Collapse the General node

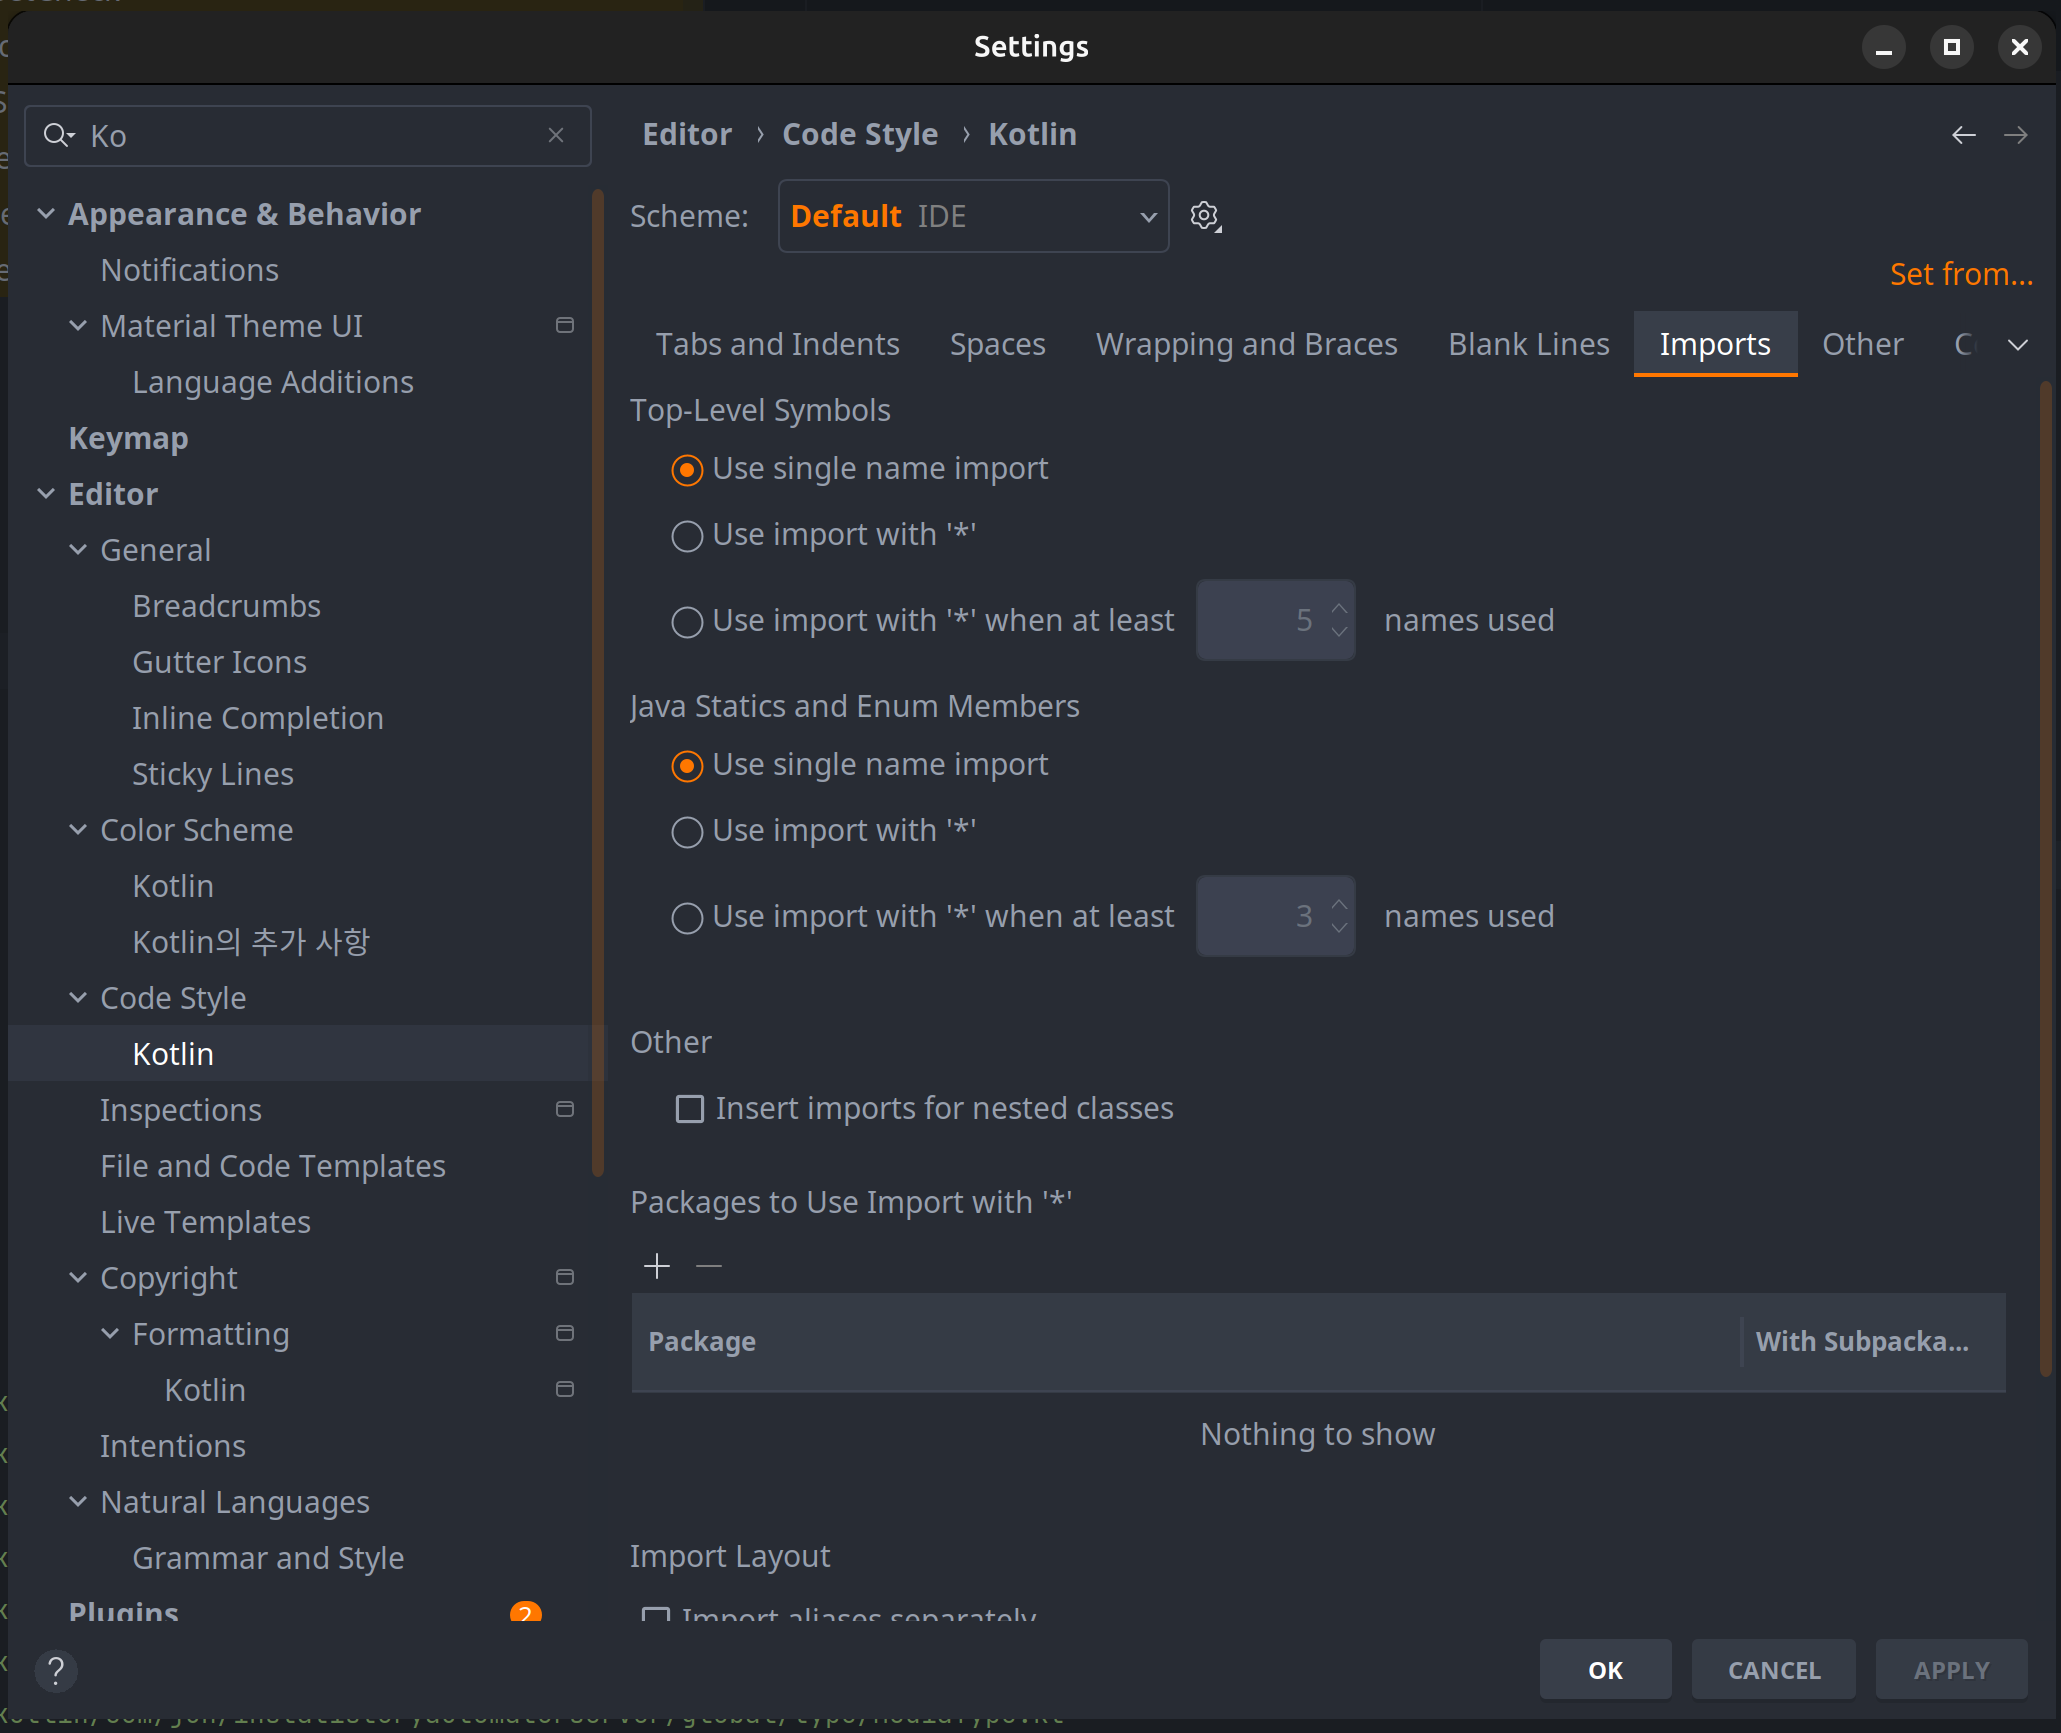tap(78, 549)
